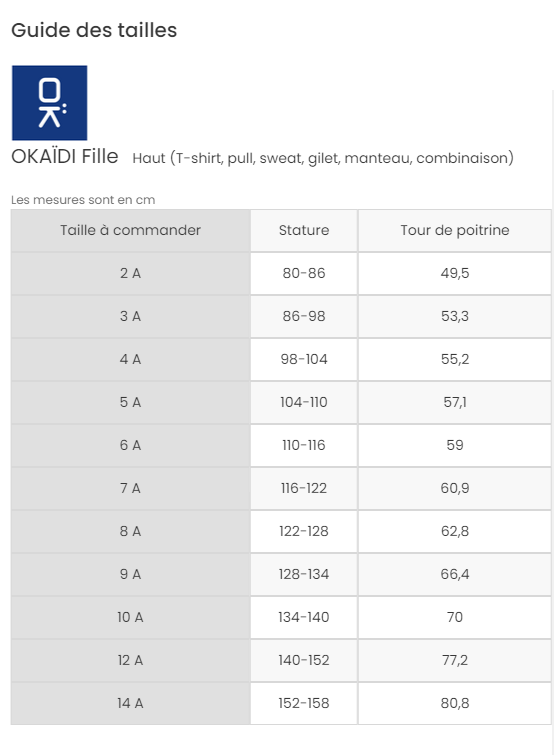Click the Haut (T-shirt, pull, sweat) subtitle
Screen dimensions: 554x755
point(323,158)
